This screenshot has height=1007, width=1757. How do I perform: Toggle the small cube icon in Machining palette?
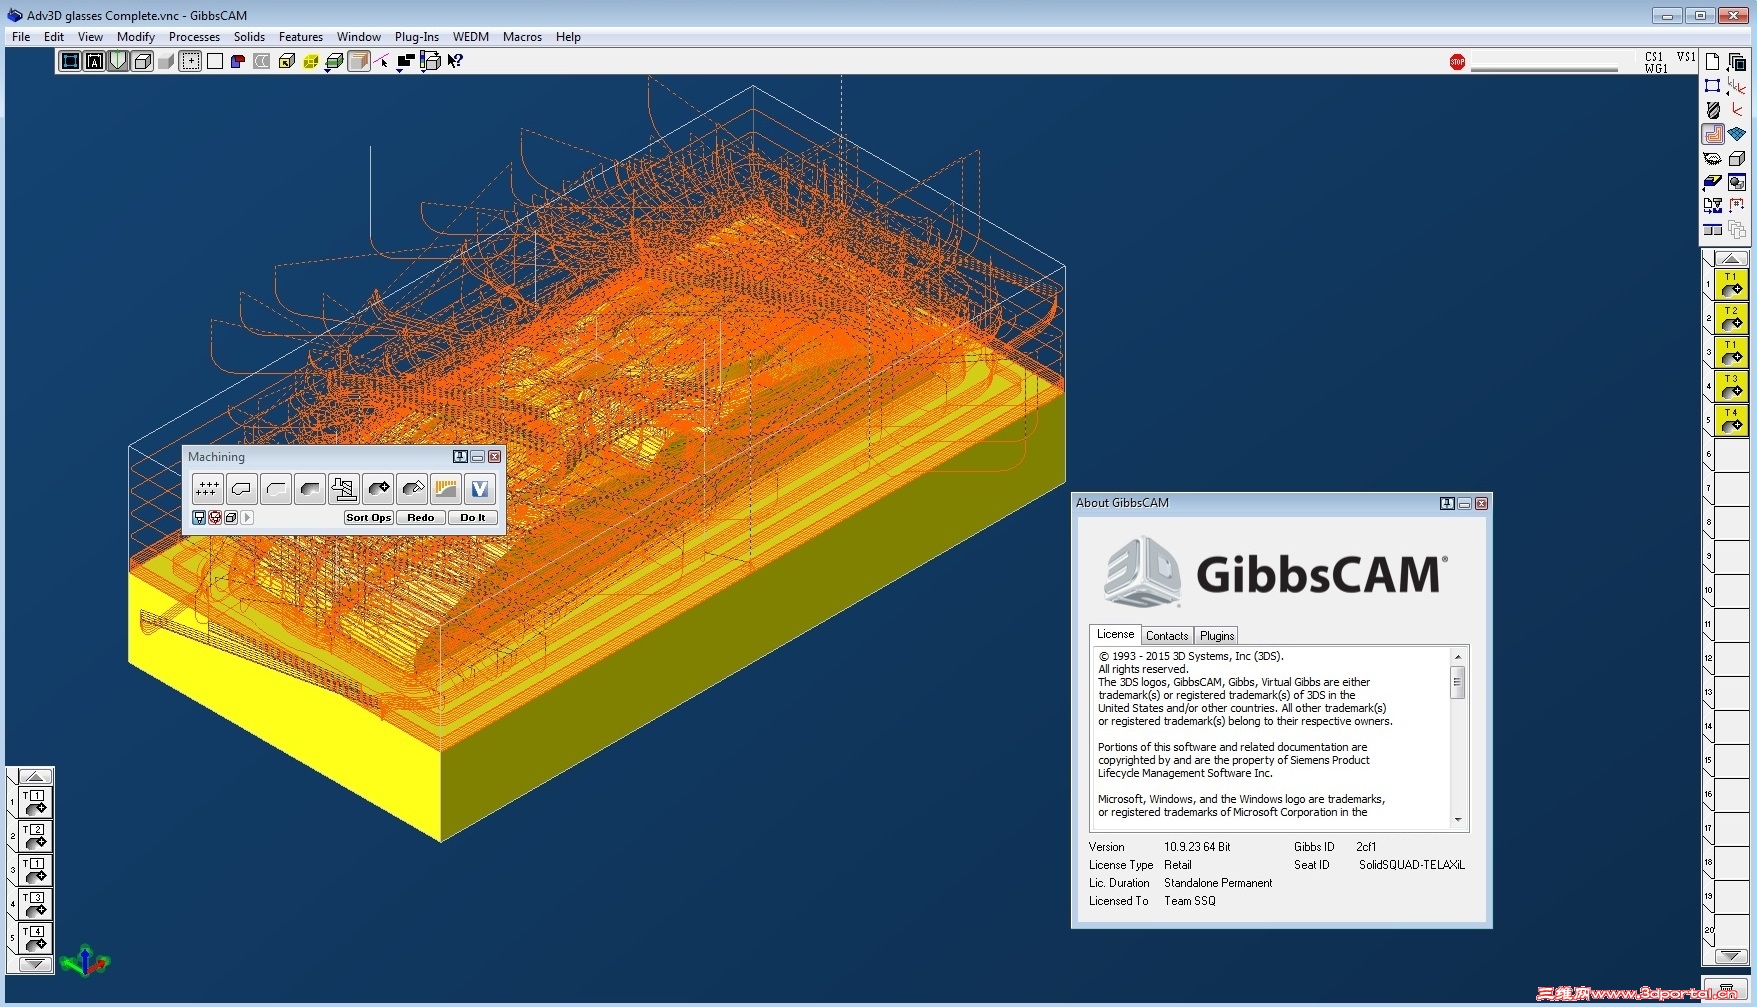[231, 518]
